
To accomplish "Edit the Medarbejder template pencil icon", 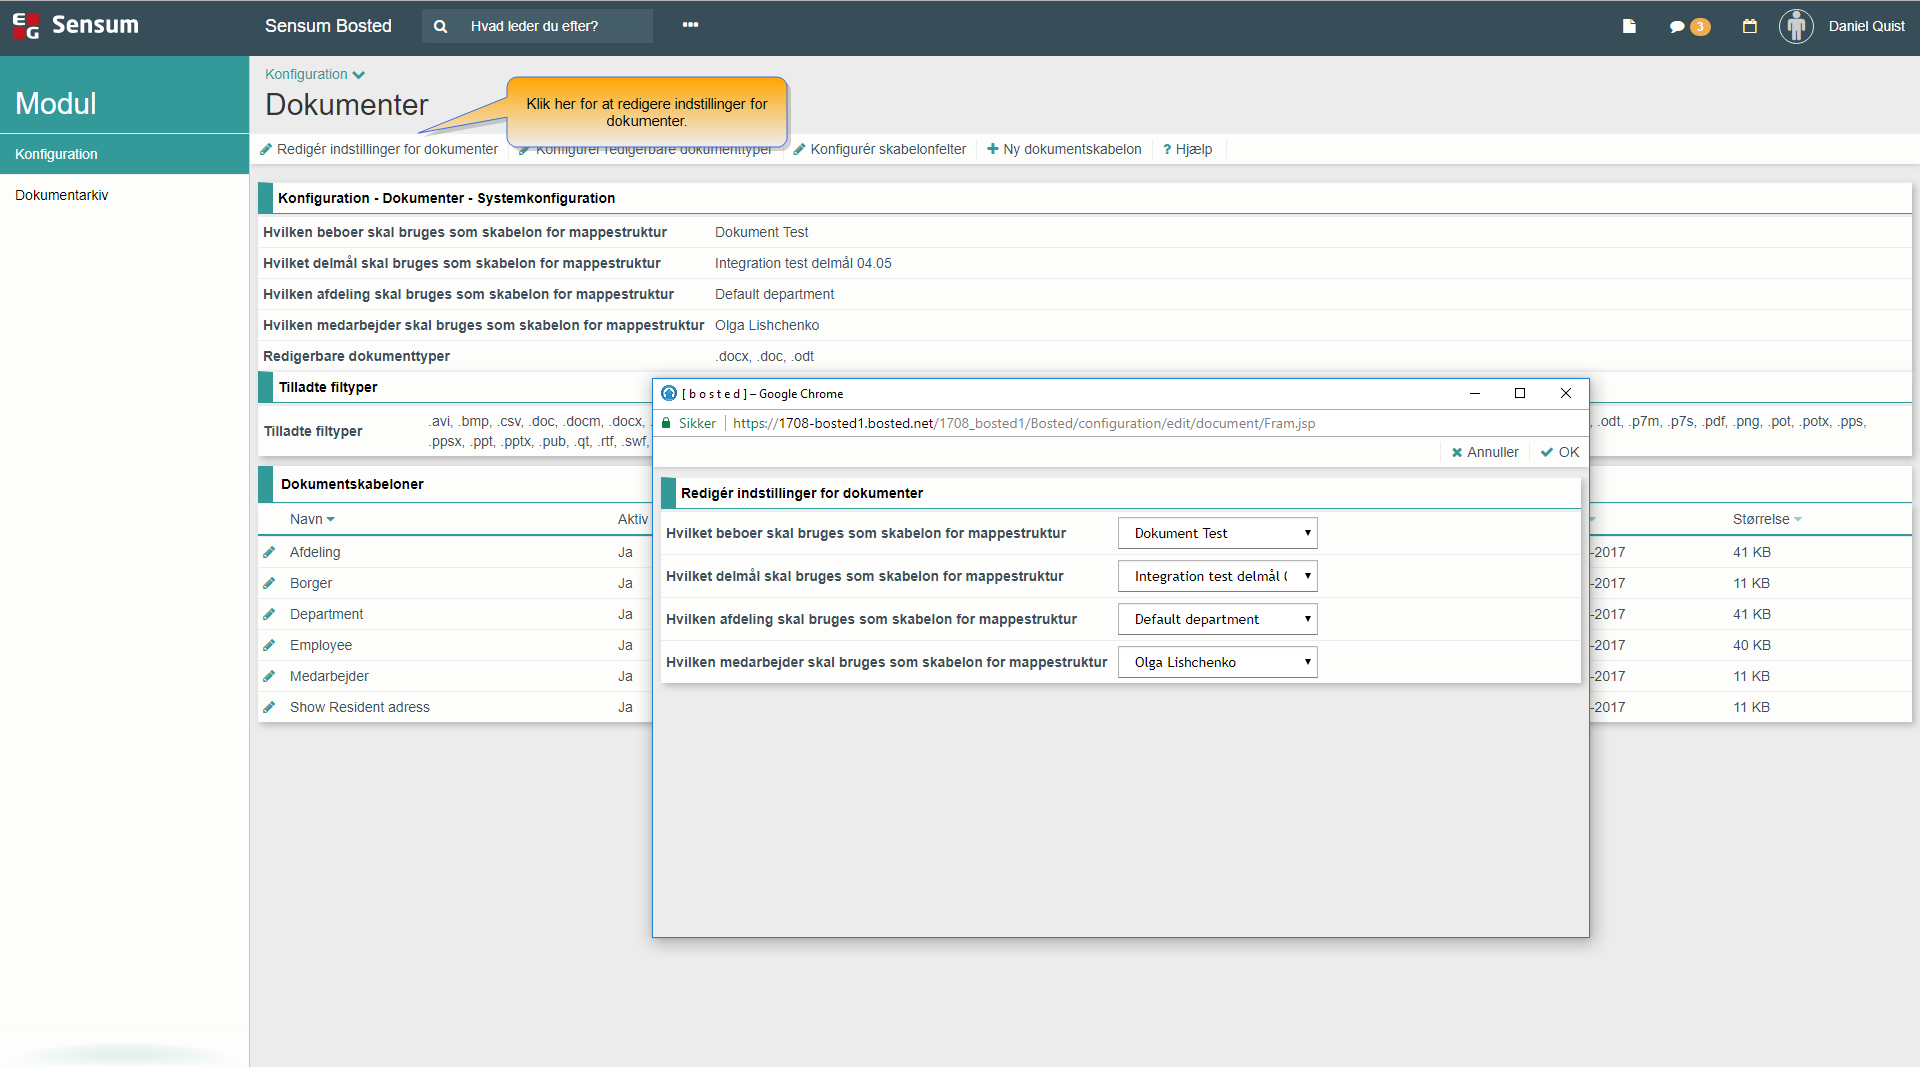I will click(269, 676).
